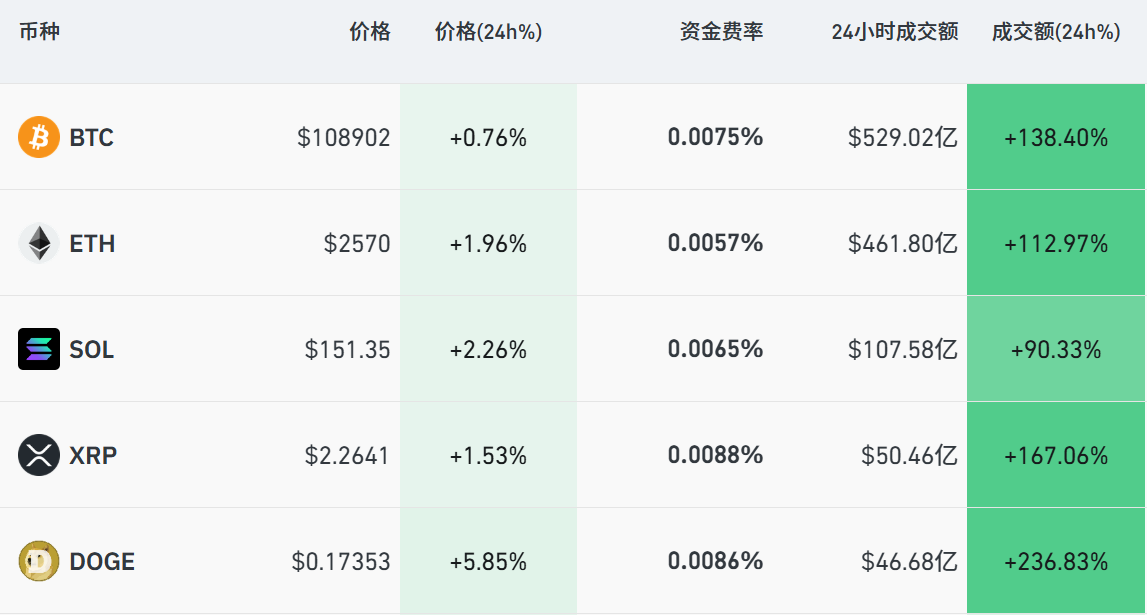Click the BTC funding rate 0.0075%

click(x=715, y=137)
